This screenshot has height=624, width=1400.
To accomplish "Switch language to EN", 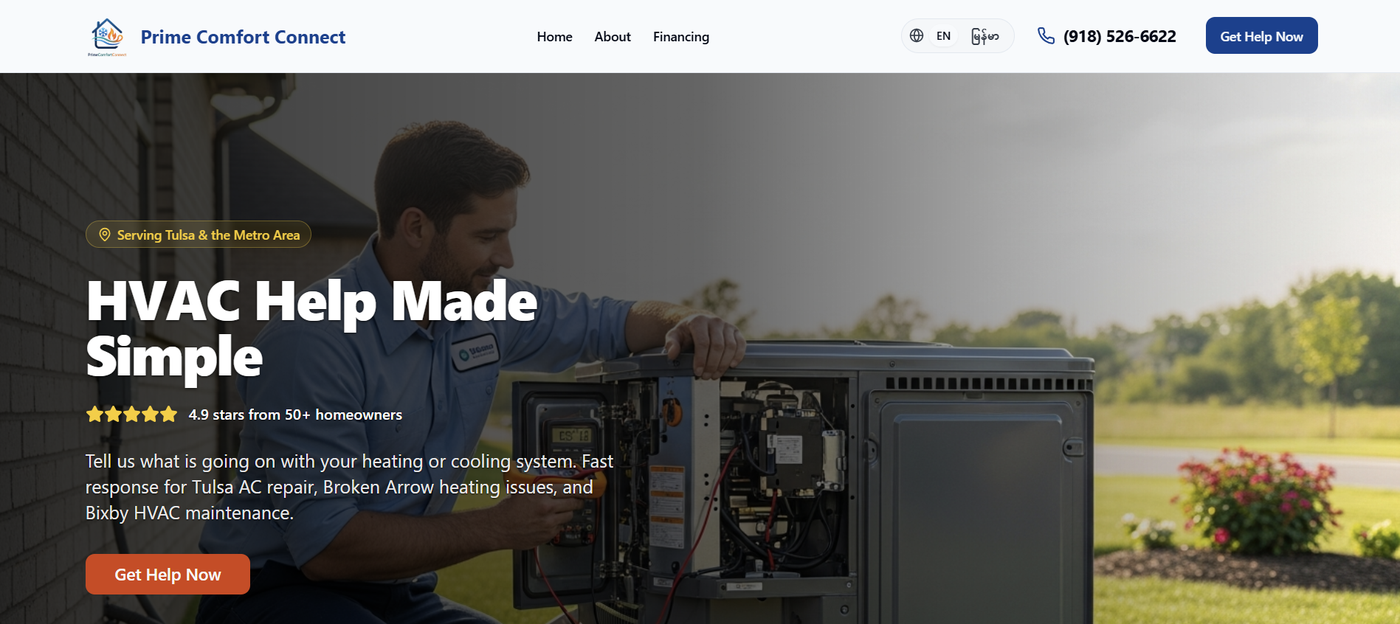I will (x=943, y=36).
